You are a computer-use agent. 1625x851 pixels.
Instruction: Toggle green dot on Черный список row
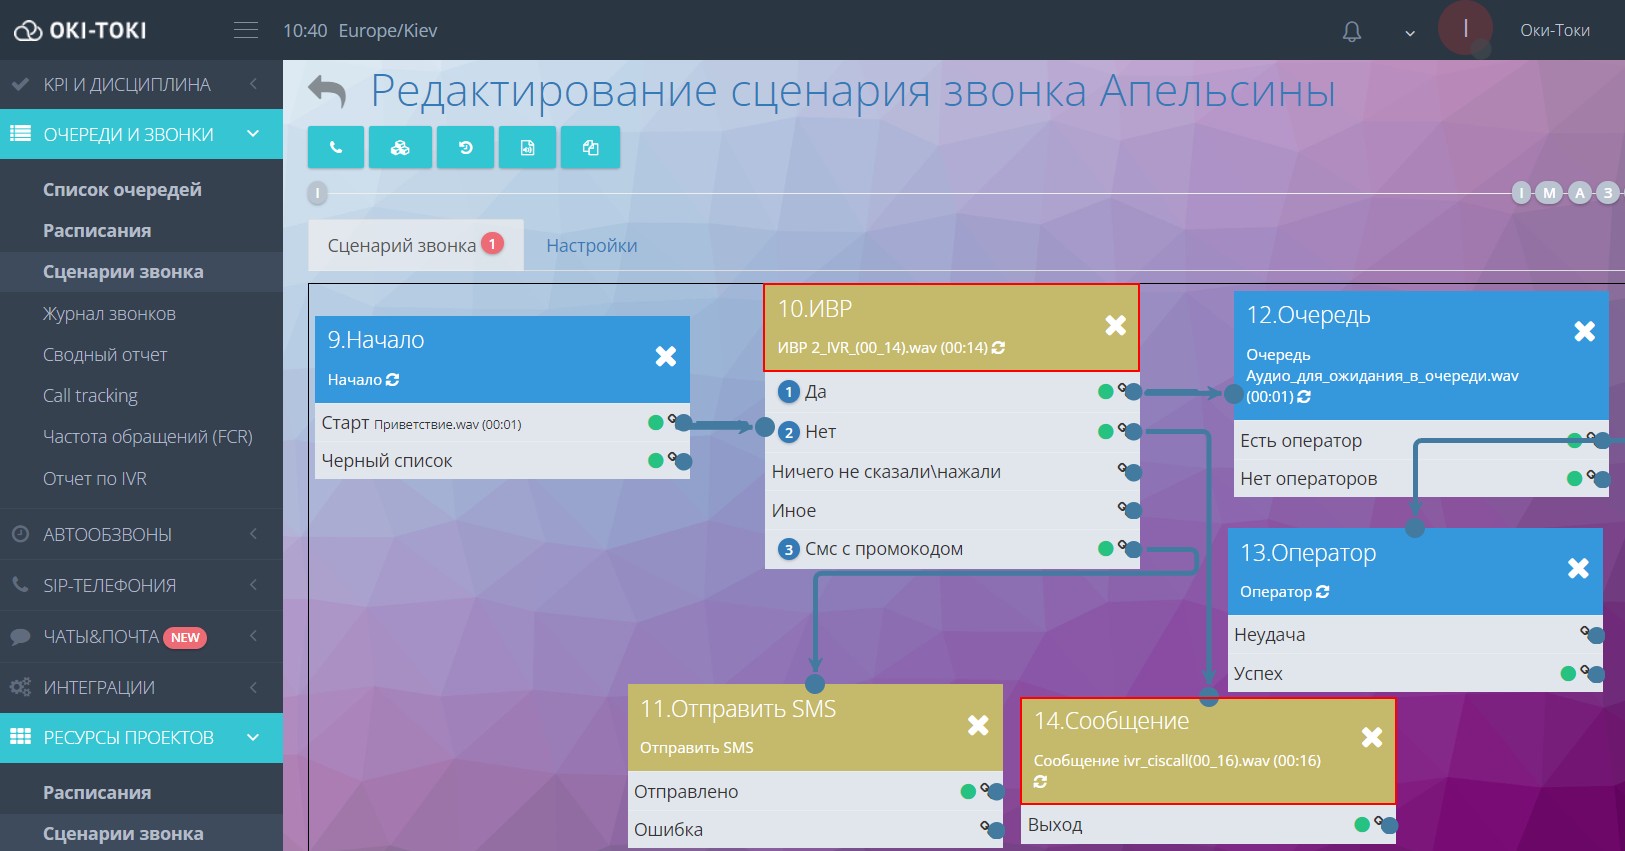[656, 460]
